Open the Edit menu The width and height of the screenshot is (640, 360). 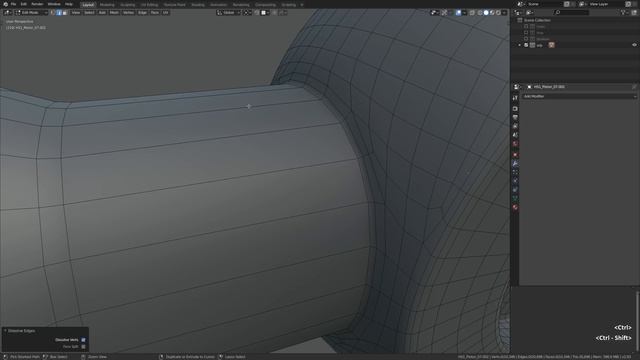24,4
